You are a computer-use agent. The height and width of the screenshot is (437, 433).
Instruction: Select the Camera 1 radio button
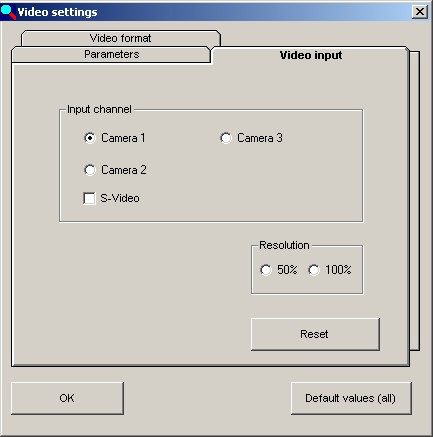[x=90, y=138]
